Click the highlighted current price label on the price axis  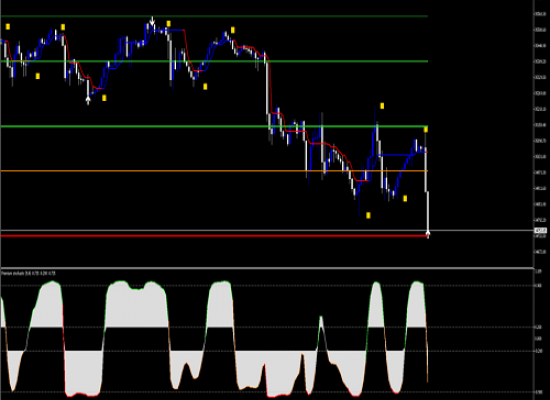pyautogui.click(x=540, y=231)
